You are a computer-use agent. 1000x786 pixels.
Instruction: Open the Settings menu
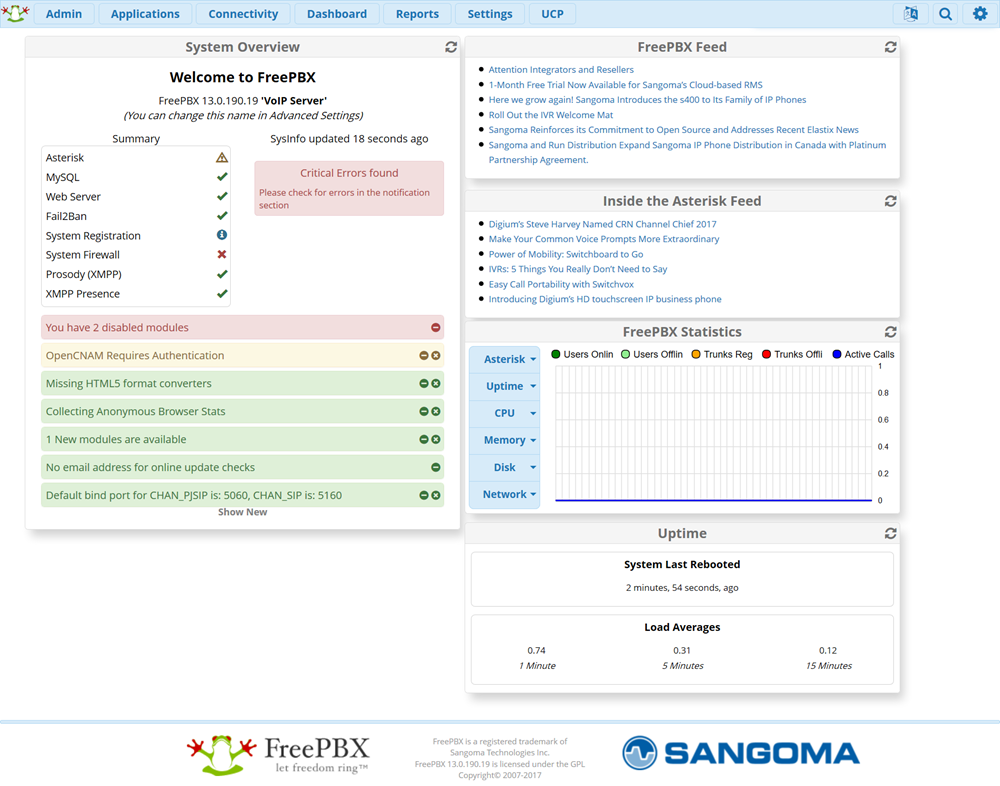click(490, 13)
